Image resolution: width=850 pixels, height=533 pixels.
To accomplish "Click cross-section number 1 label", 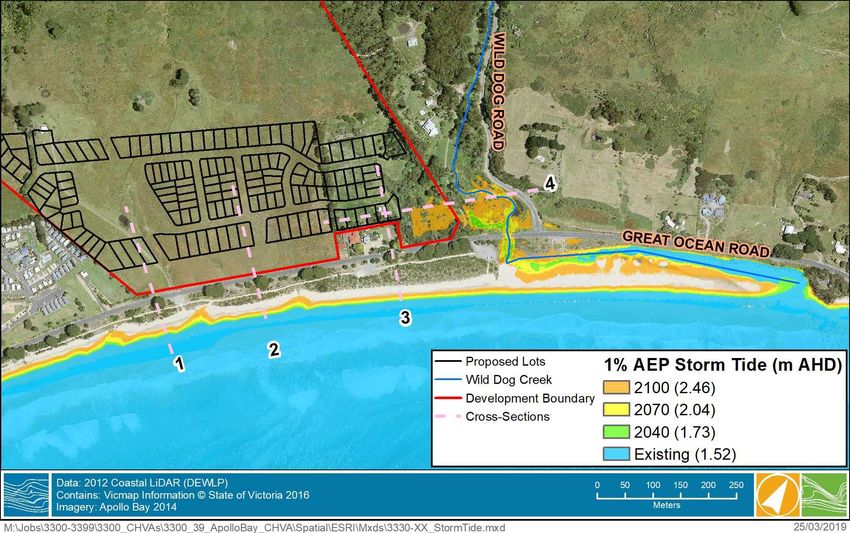I will [179, 363].
